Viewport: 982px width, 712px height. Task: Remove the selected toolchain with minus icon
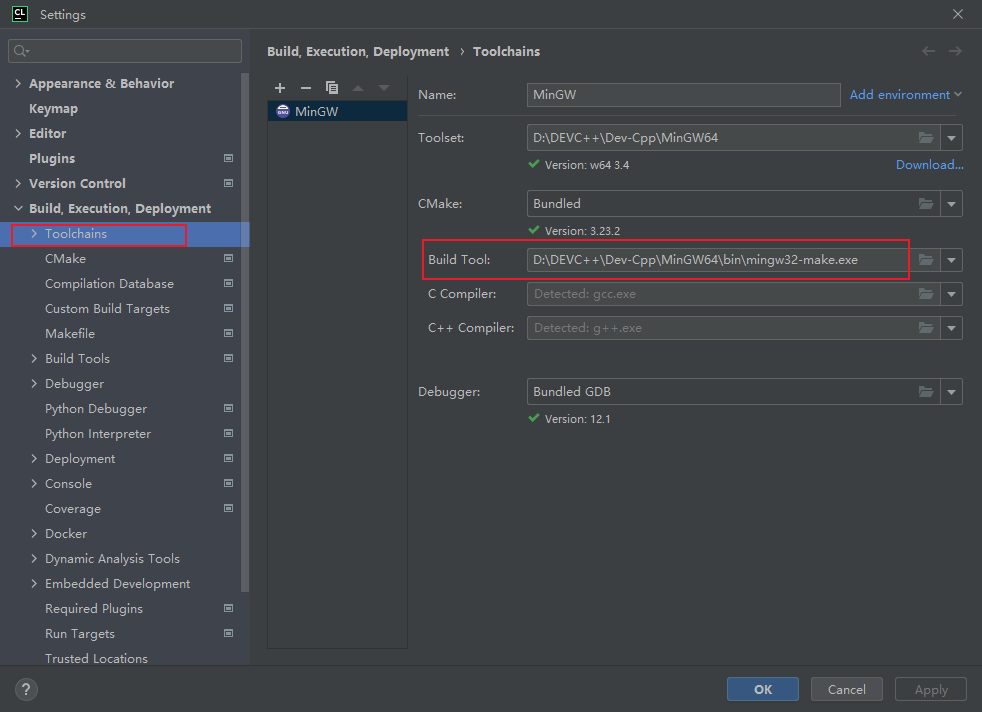[306, 88]
